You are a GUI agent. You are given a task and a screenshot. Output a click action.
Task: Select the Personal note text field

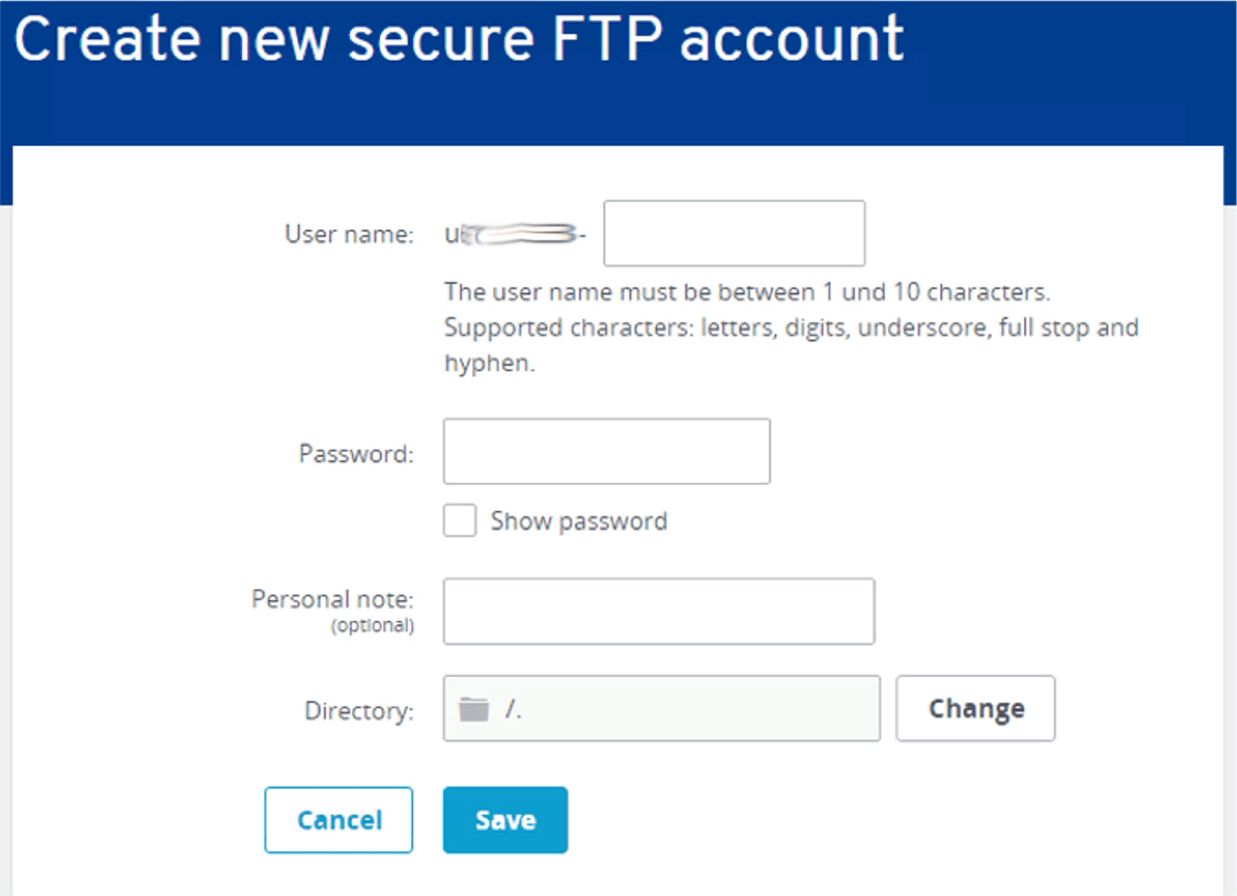[x=659, y=611]
